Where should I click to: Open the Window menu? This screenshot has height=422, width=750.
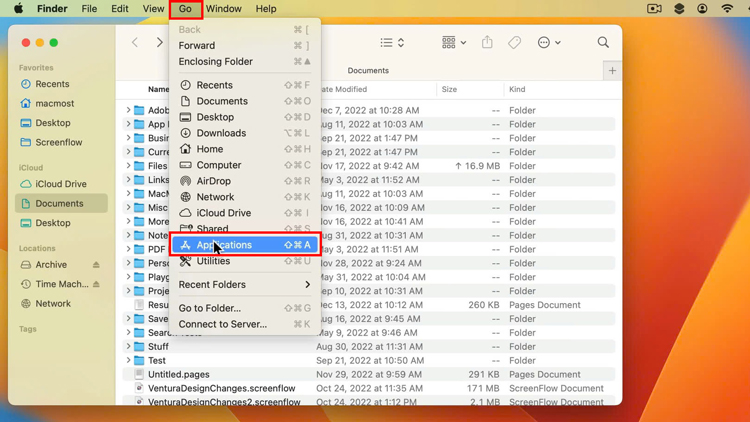point(223,9)
